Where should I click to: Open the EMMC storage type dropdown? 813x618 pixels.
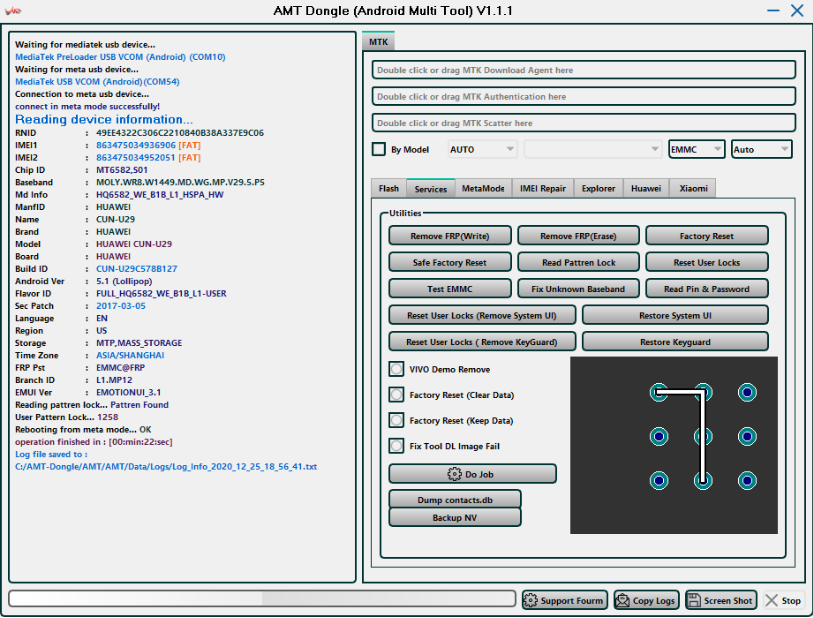[x=696, y=149]
